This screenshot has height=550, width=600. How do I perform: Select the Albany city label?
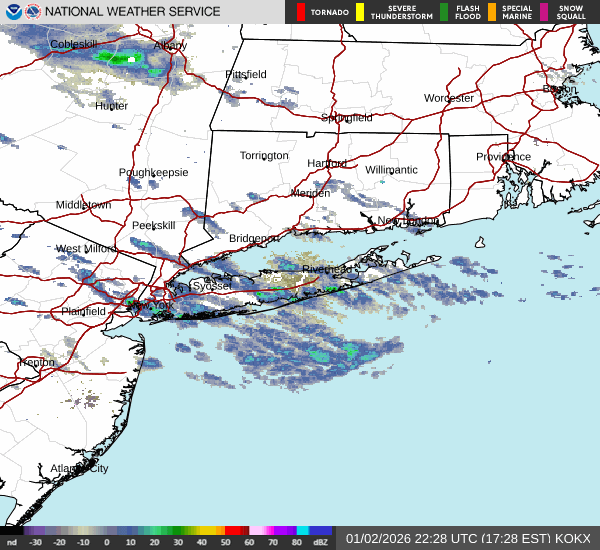pyautogui.click(x=170, y=46)
